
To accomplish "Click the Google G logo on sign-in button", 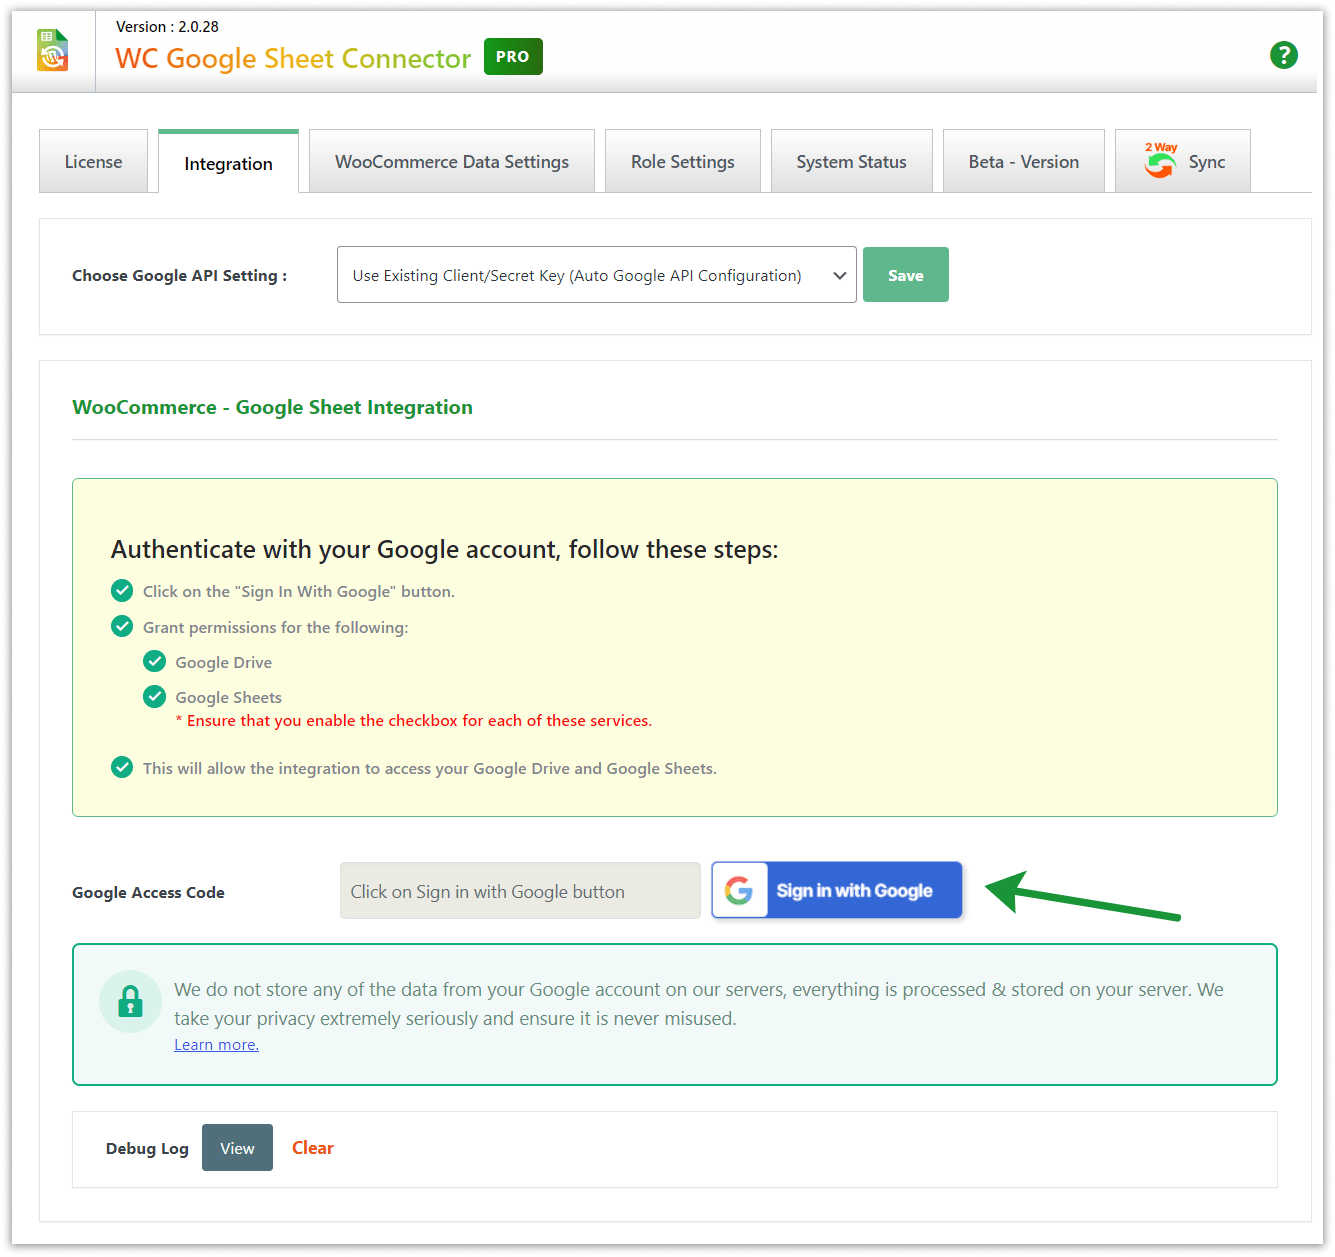I will (x=740, y=890).
